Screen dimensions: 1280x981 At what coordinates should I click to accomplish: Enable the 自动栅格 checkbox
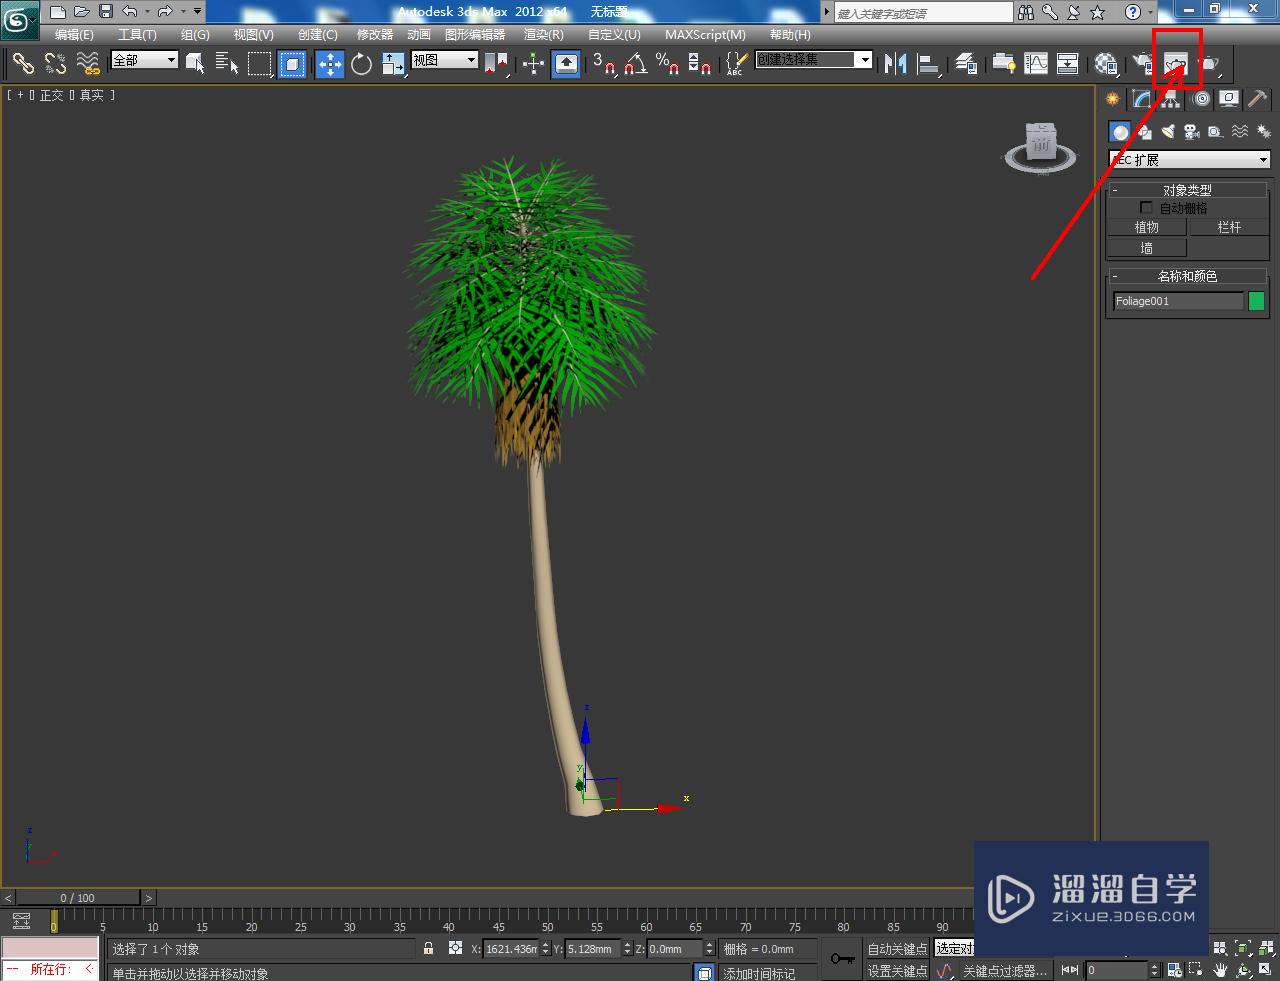[x=1147, y=208]
